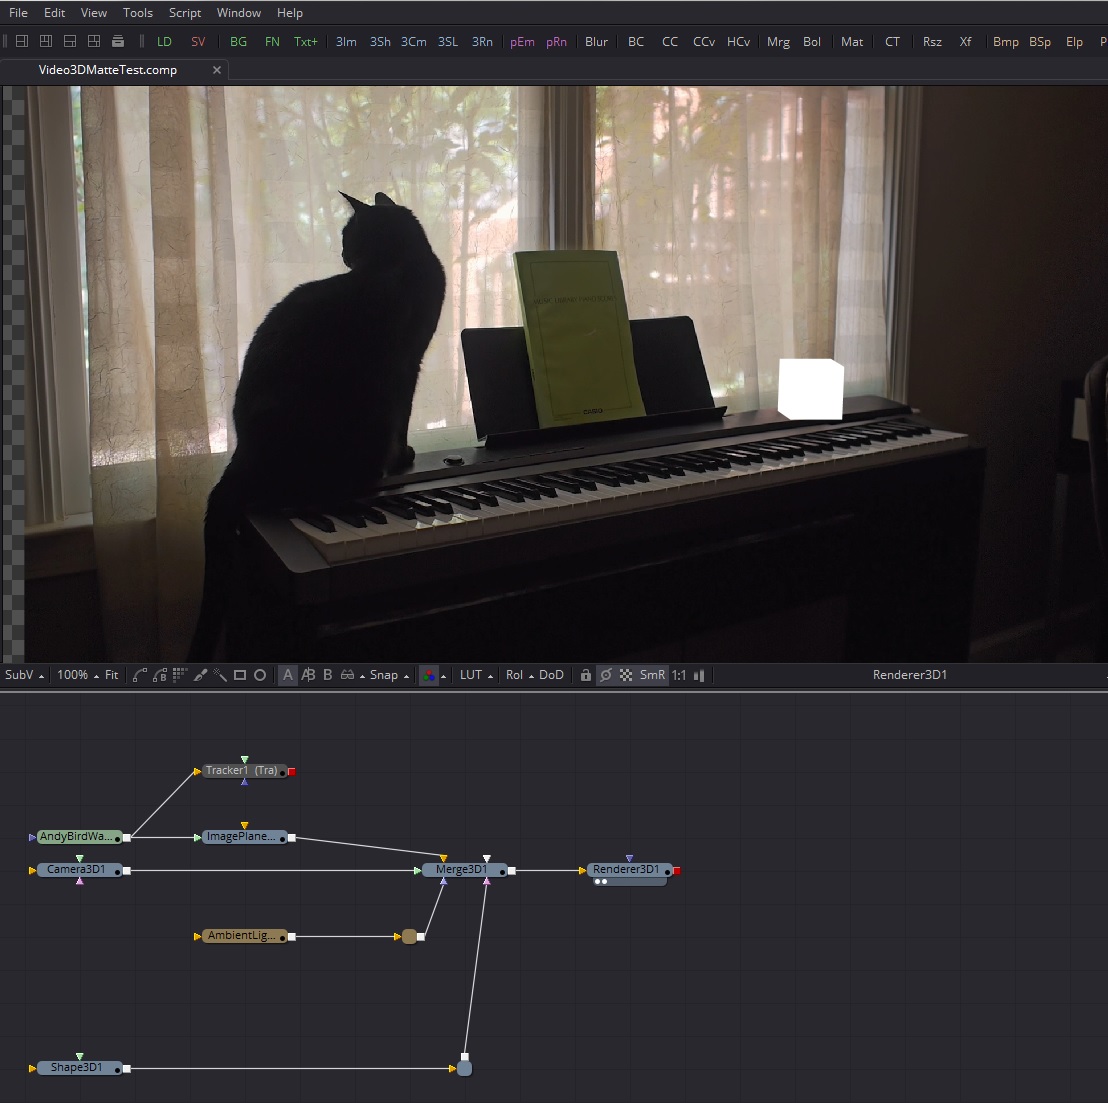Open the LUT dropdown arrow
The width and height of the screenshot is (1108, 1103).
click(x=490, y=676)
